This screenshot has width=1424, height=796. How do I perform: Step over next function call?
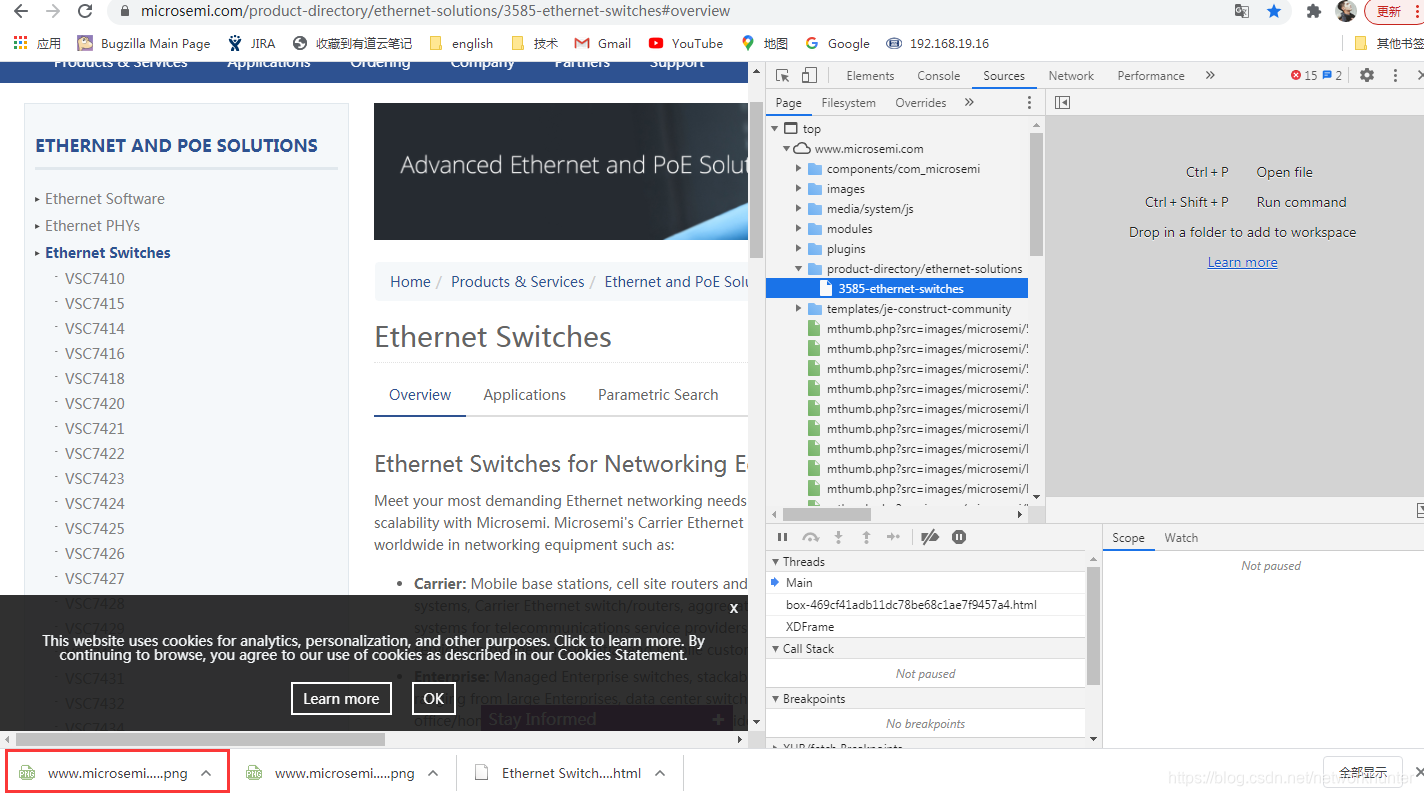(811, 538)
